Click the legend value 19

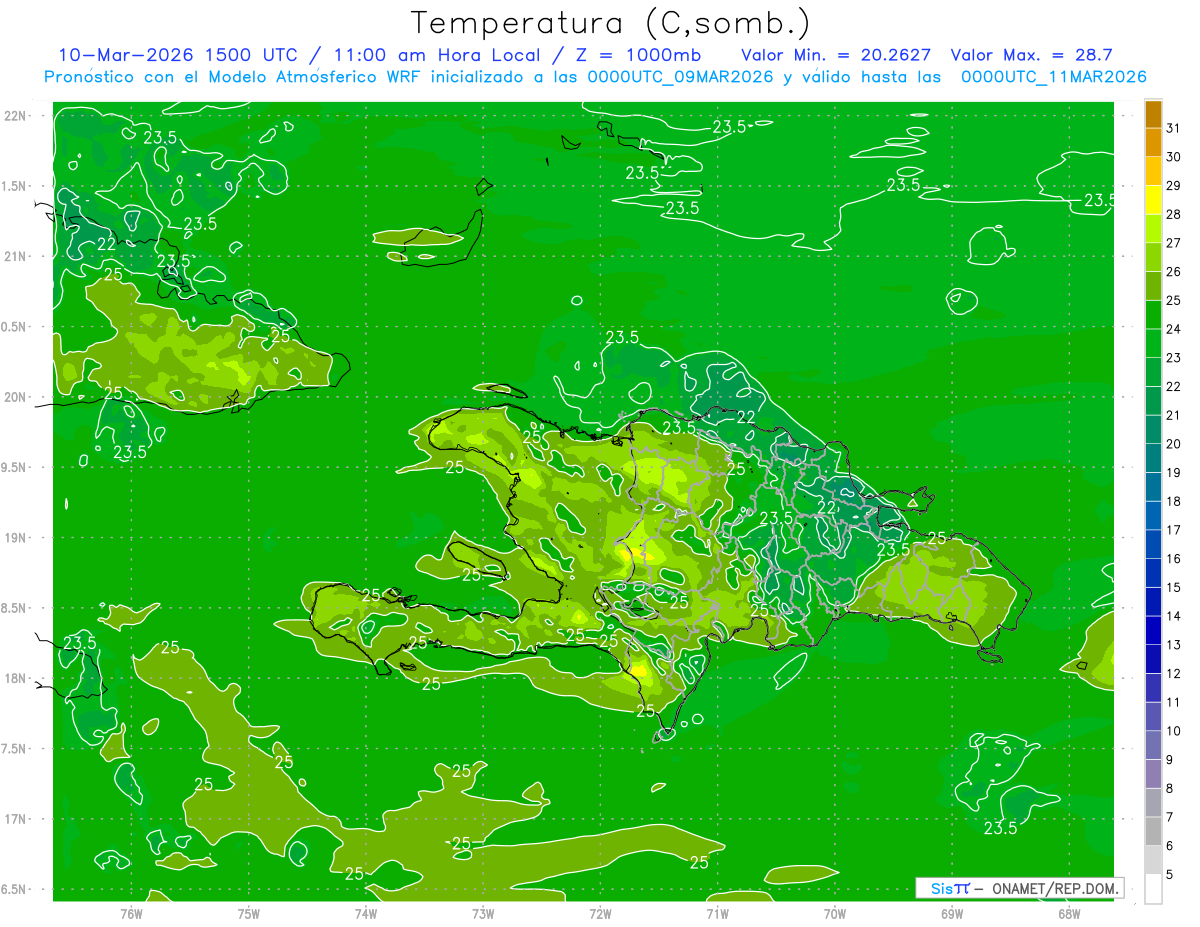click(1174, 473)
